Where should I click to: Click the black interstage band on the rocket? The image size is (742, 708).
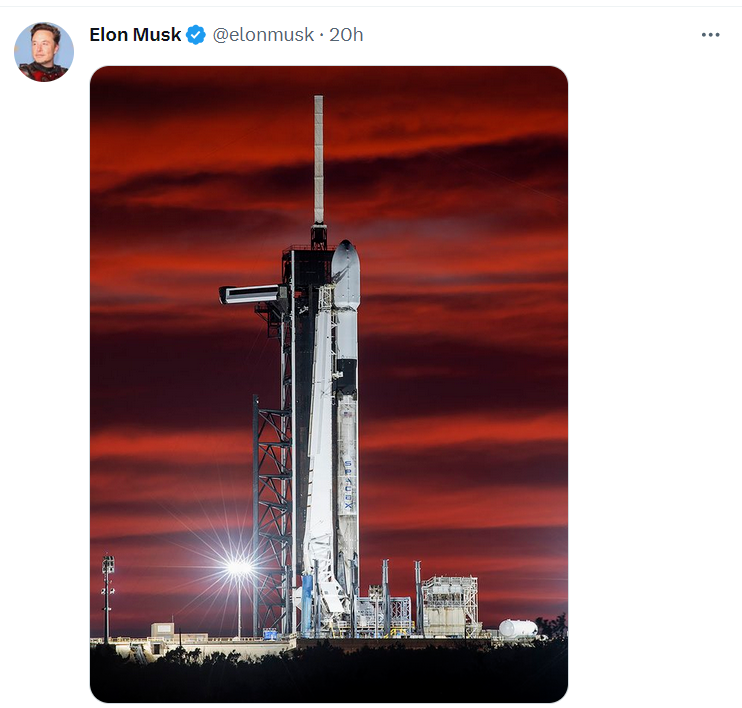(346, 373)
